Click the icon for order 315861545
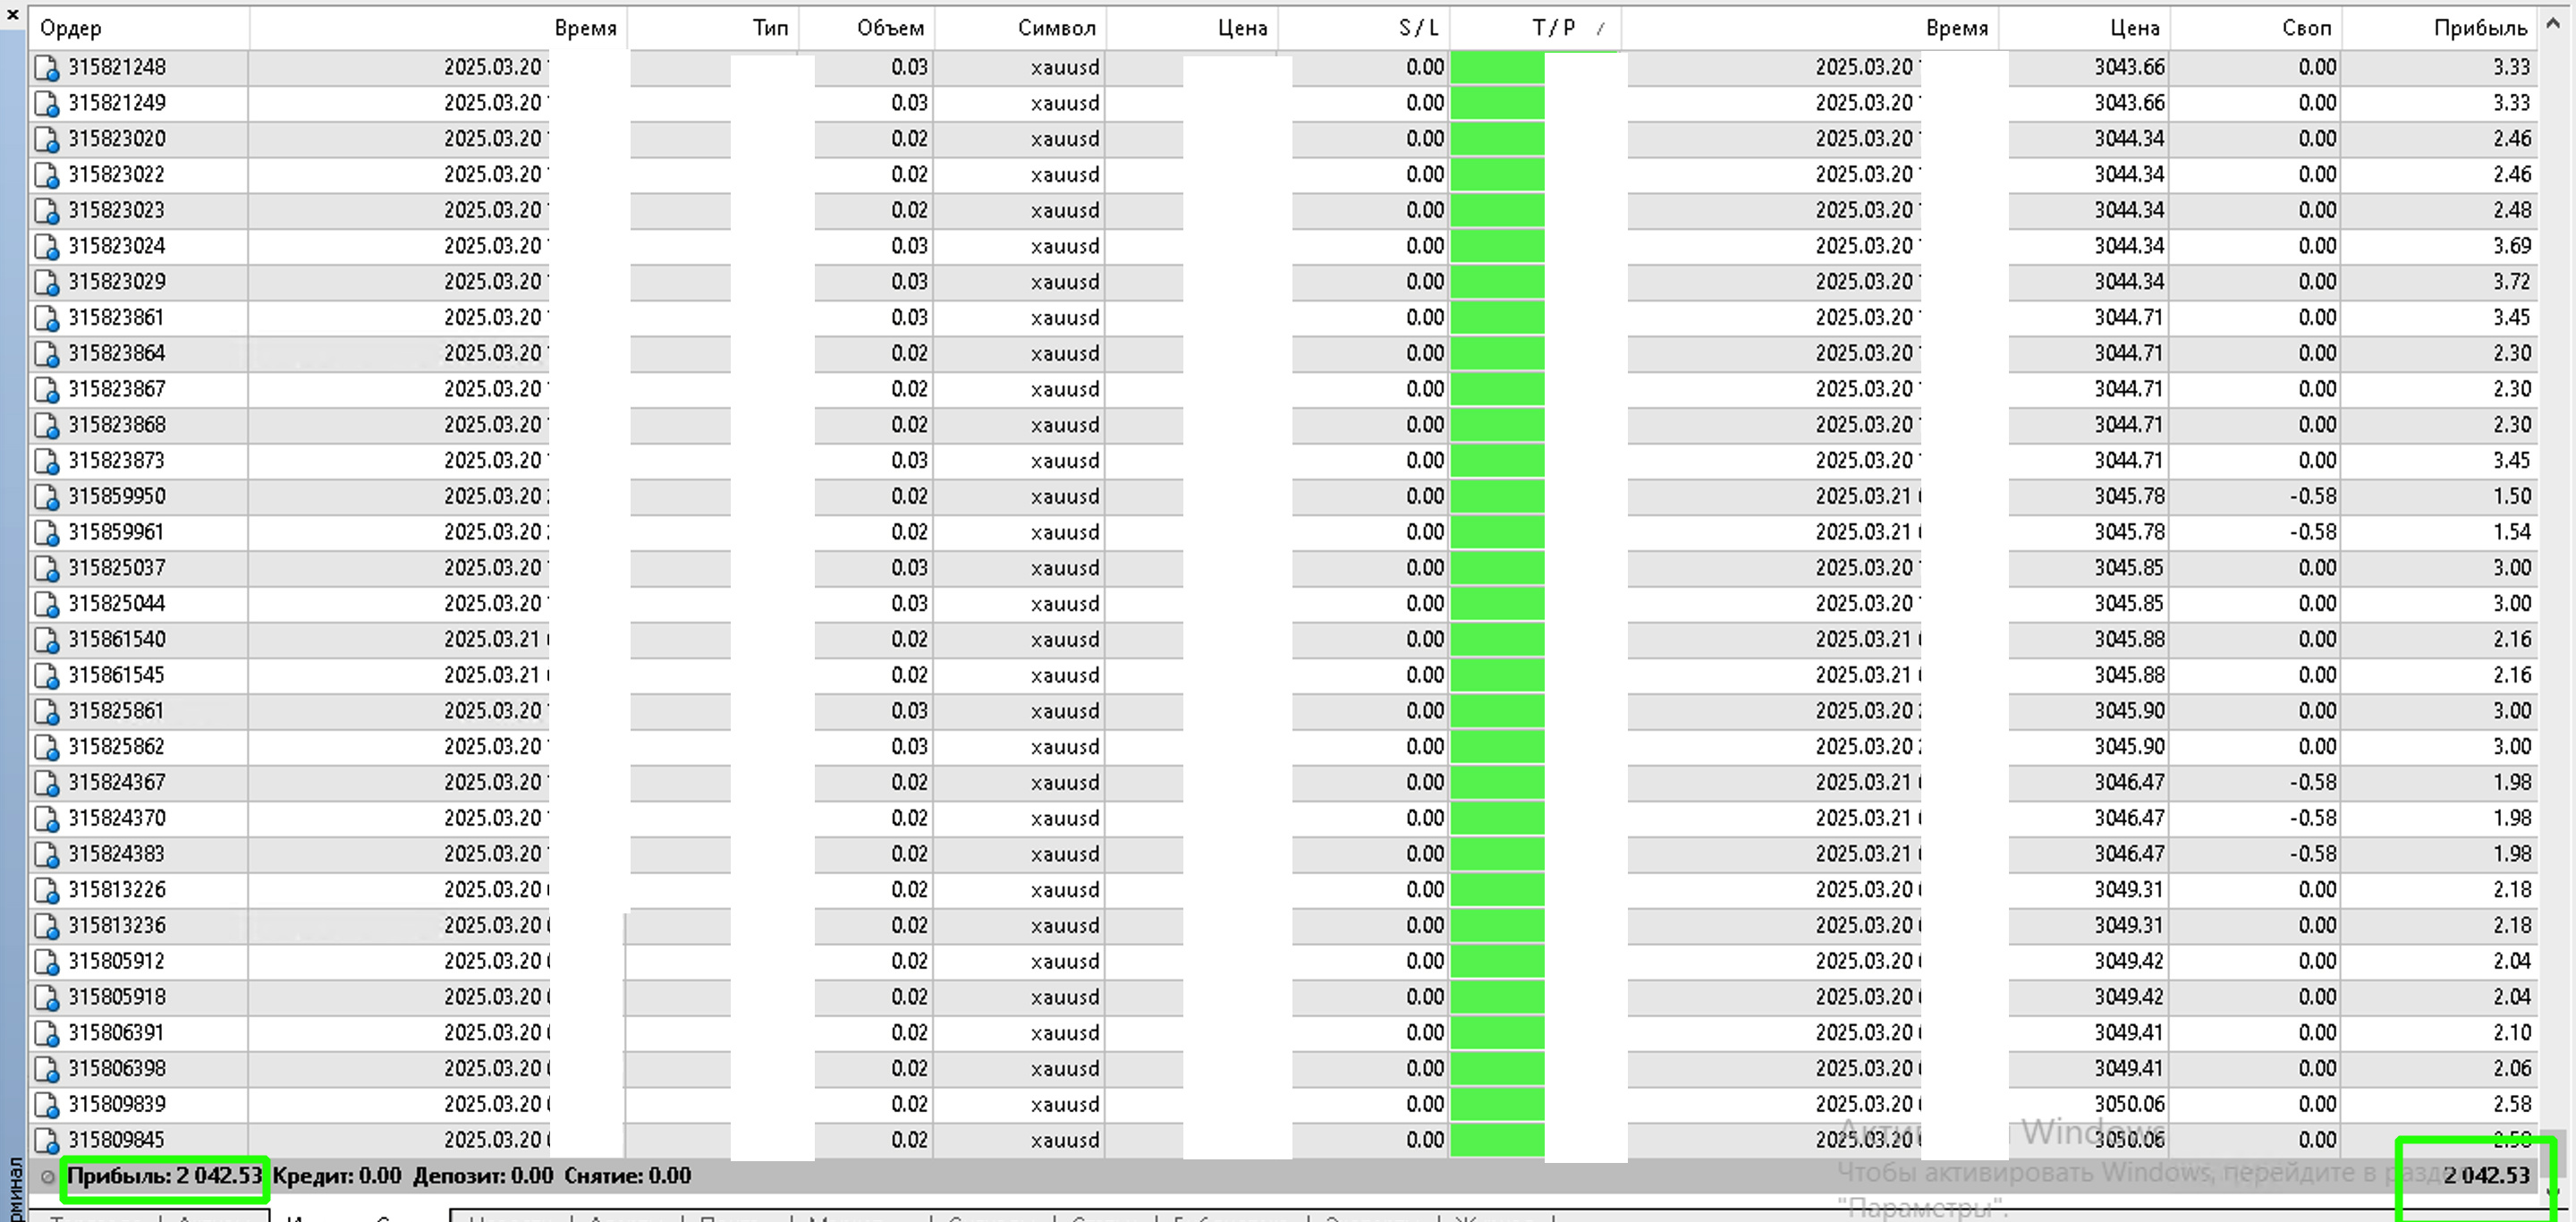 (46, 676)
